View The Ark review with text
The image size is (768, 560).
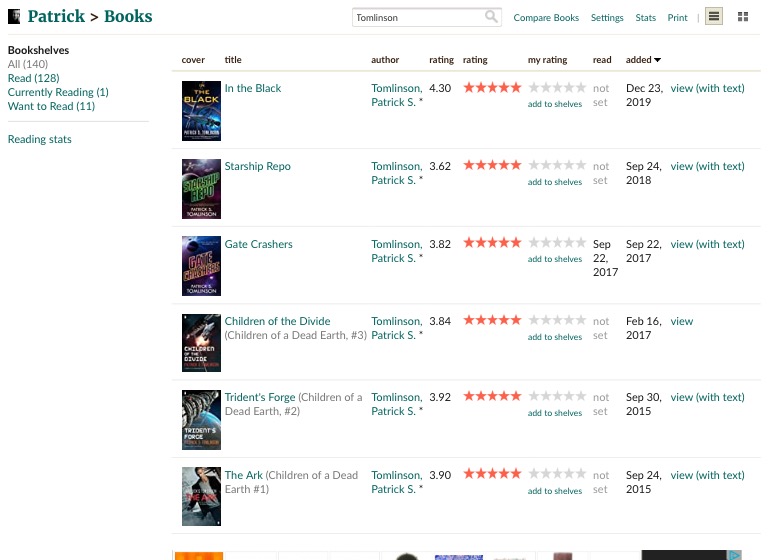pyautogui.click(x=707, y=475)
